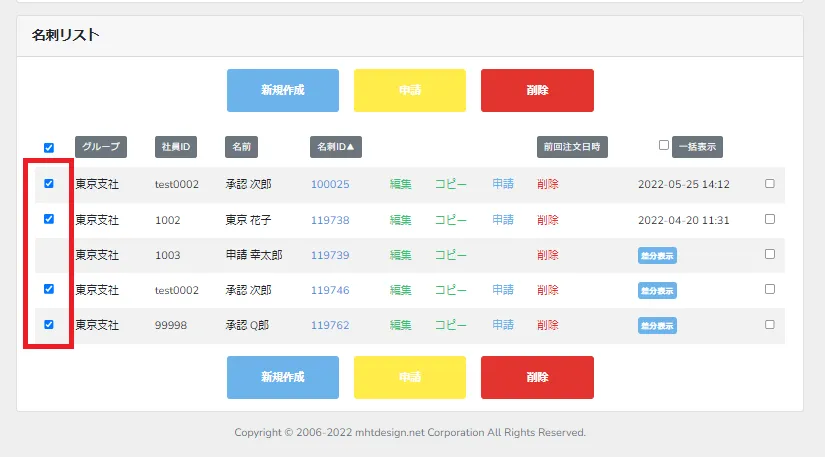Viewport: 825px width, 457px height.
Task: Click 編集 for 東京 花子
Action: pos(400,220)
